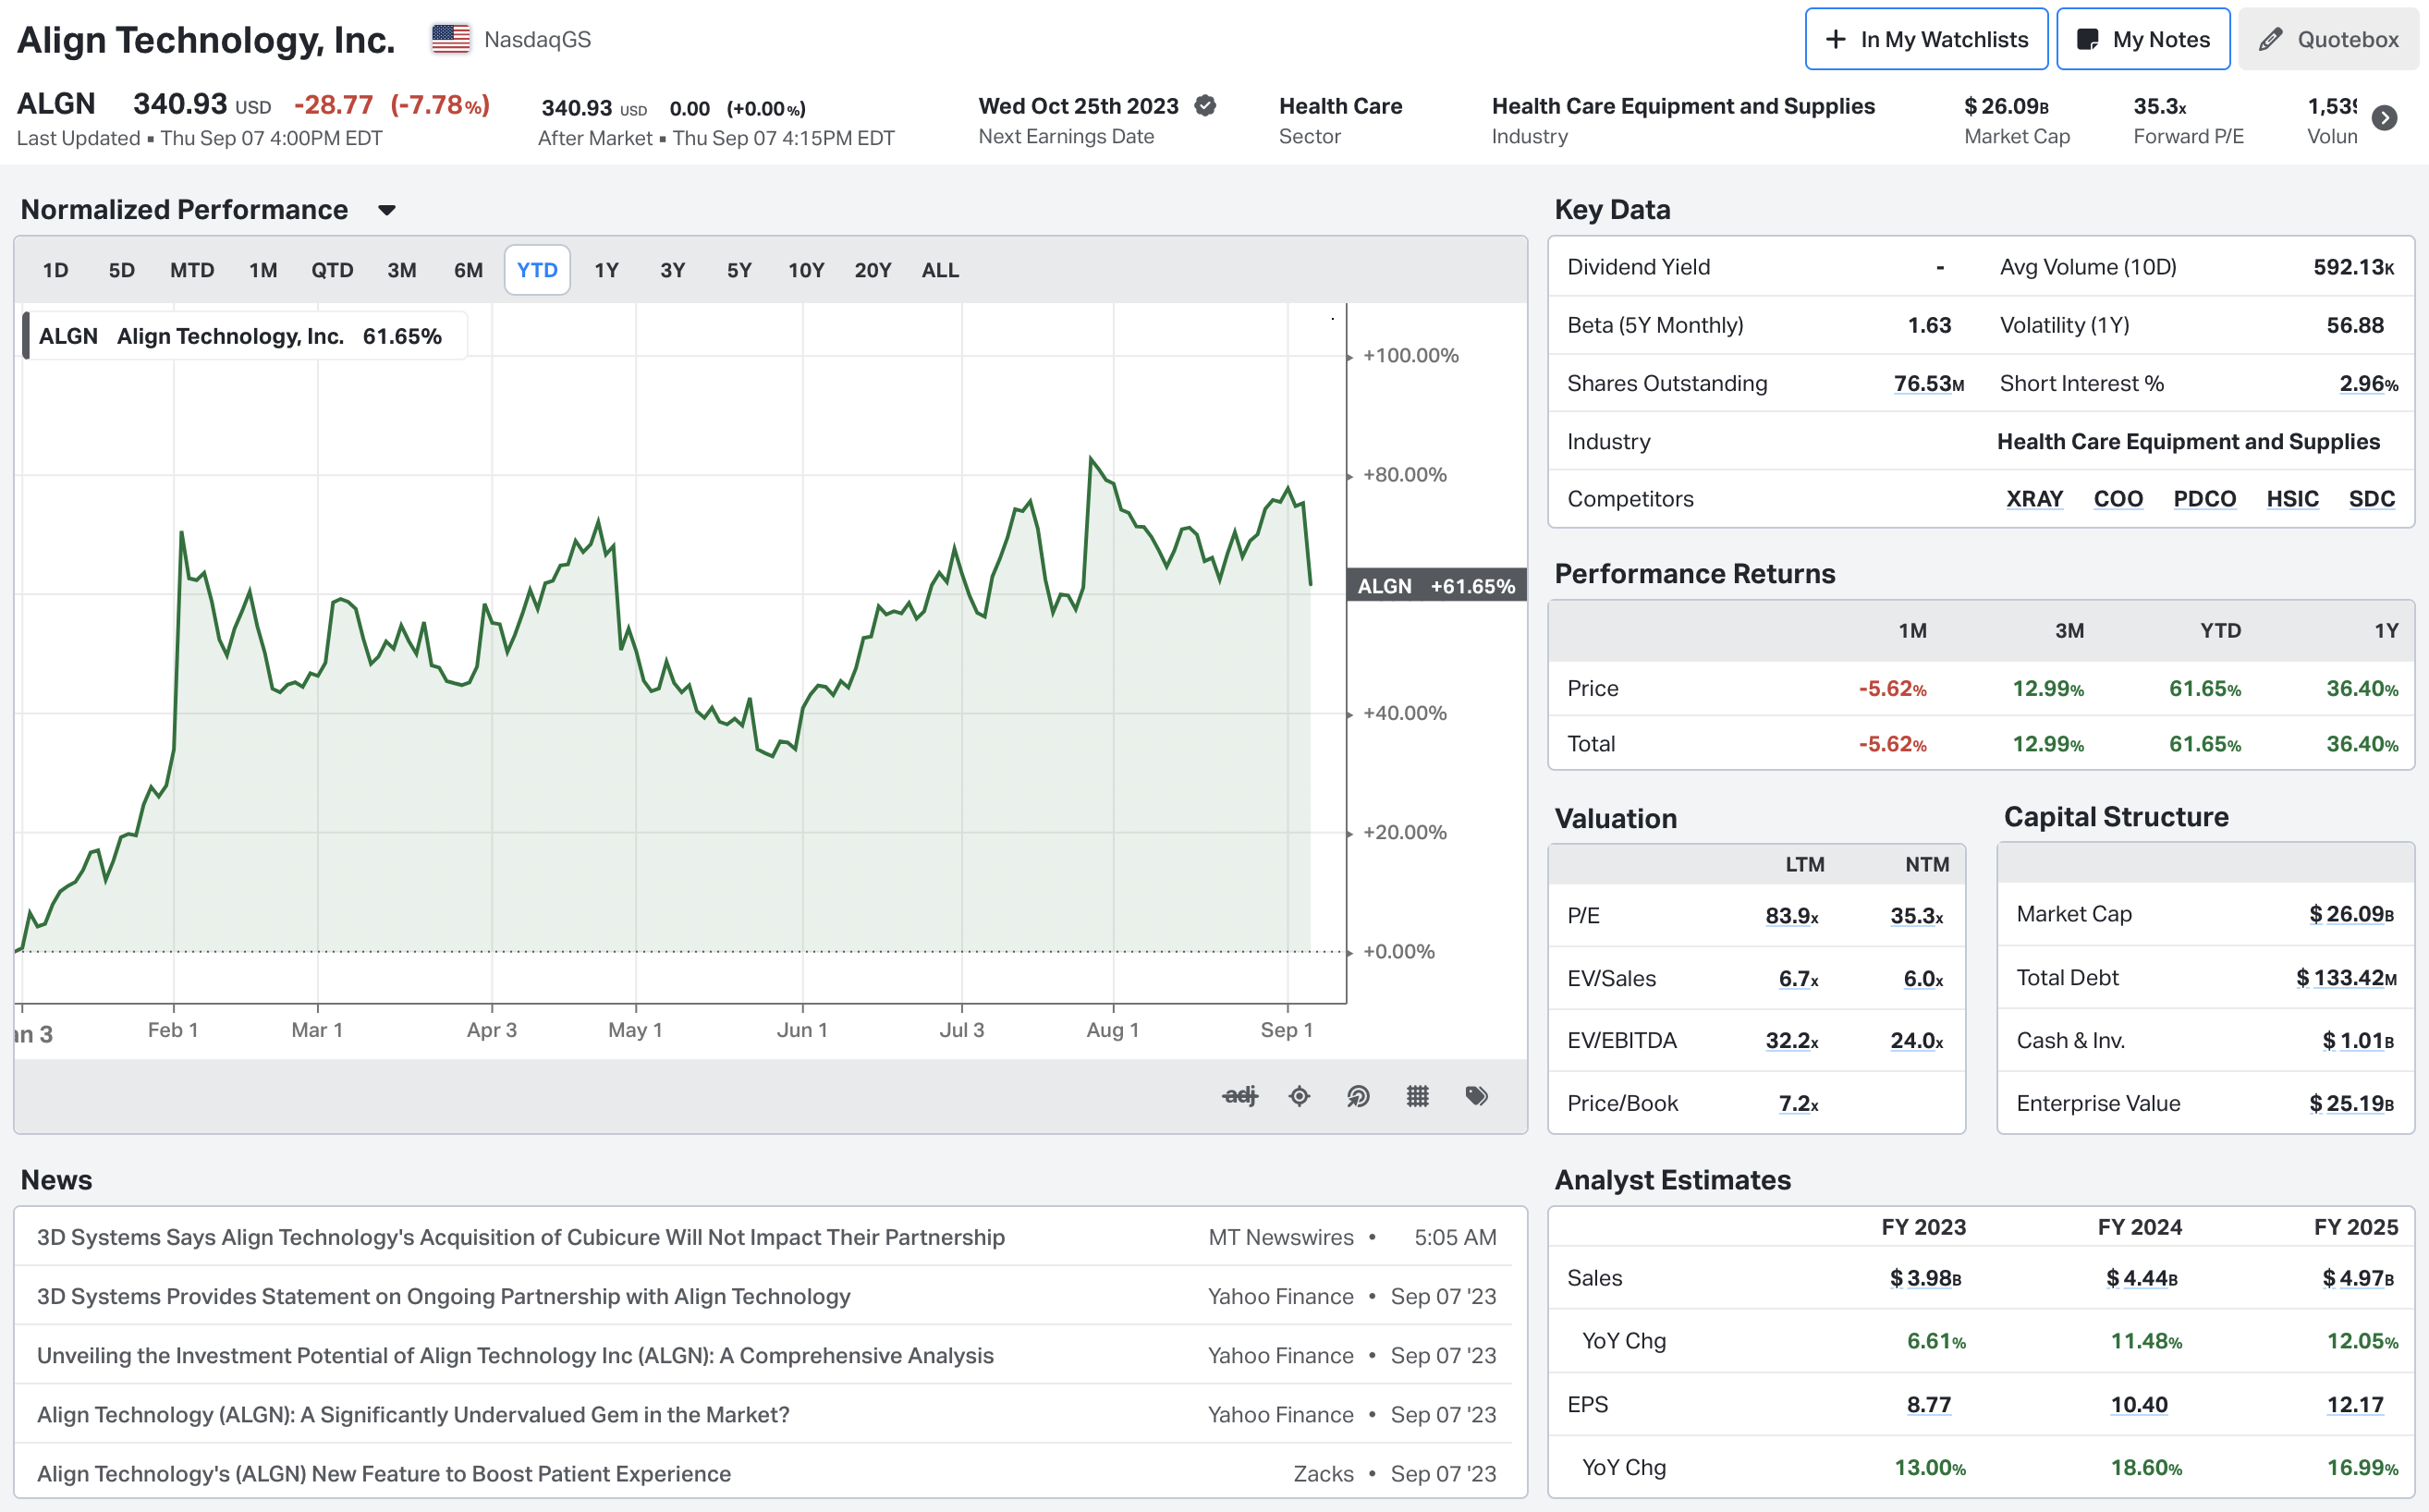This screenshot has width=2429, height=1512.
Task: Click Total Debt value $133.42M
Action: (2346, 978)
